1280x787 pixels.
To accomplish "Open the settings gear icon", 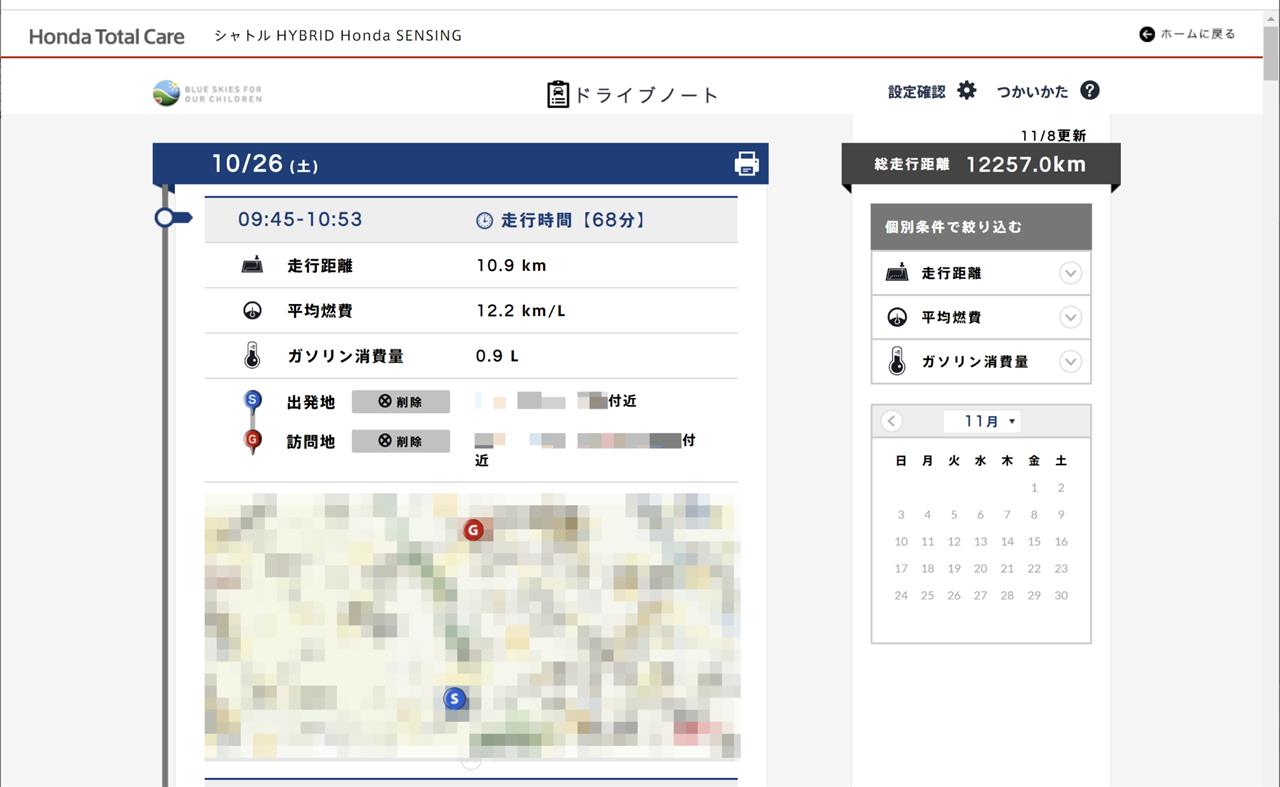I will pos(966,90).
